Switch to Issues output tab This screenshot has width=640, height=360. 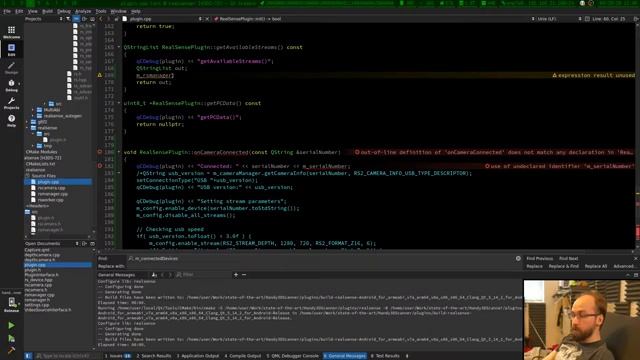118,356
